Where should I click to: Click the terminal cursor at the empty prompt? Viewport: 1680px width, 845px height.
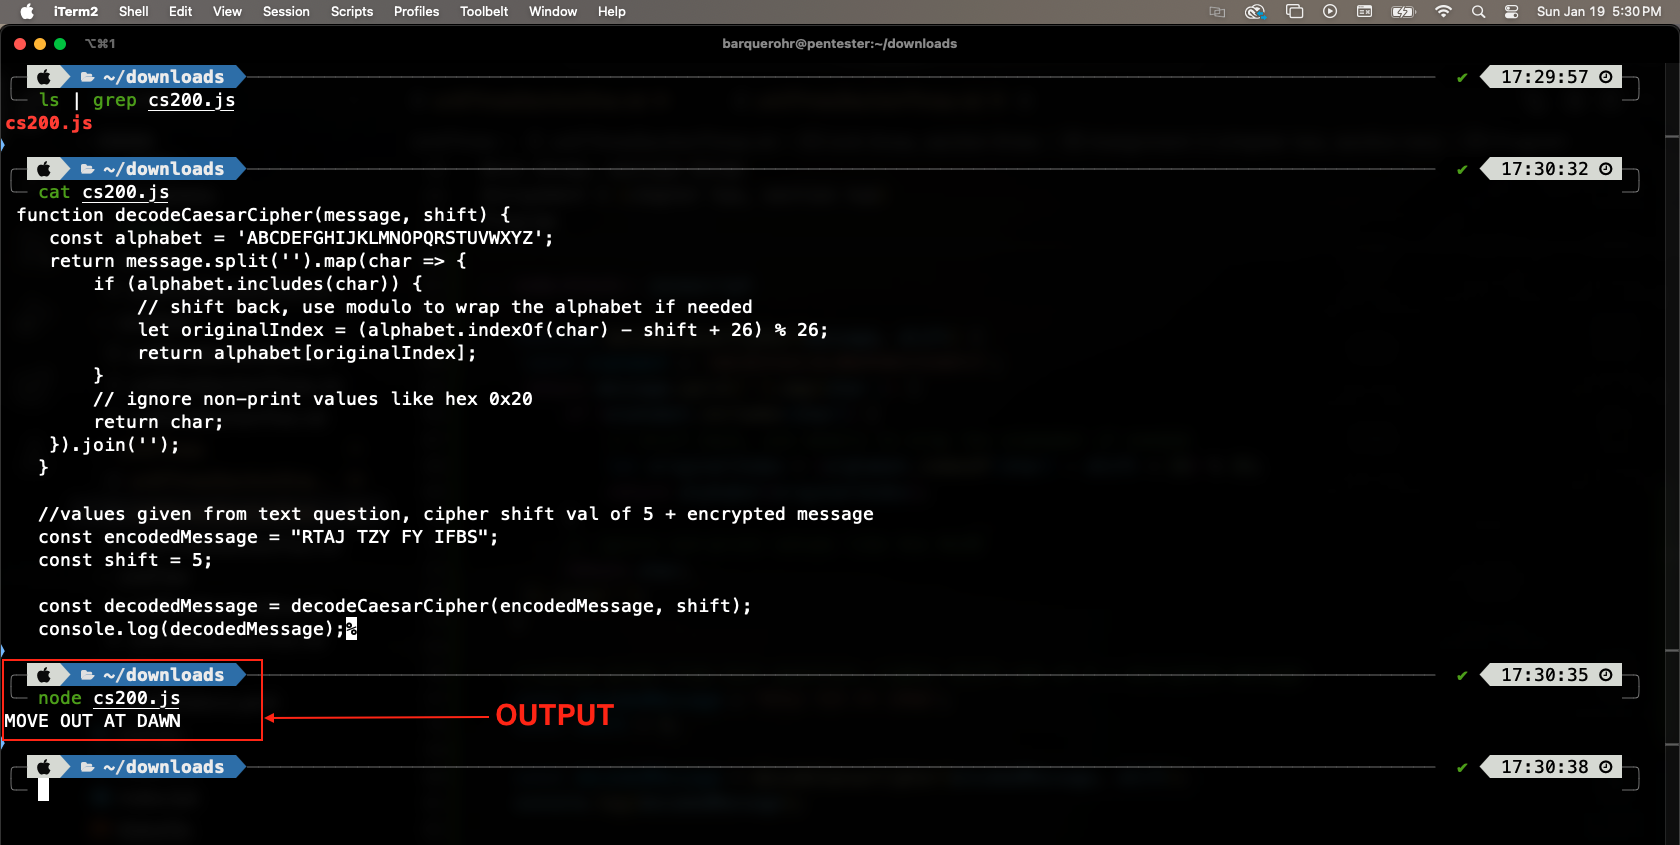[x=43, y=790]
